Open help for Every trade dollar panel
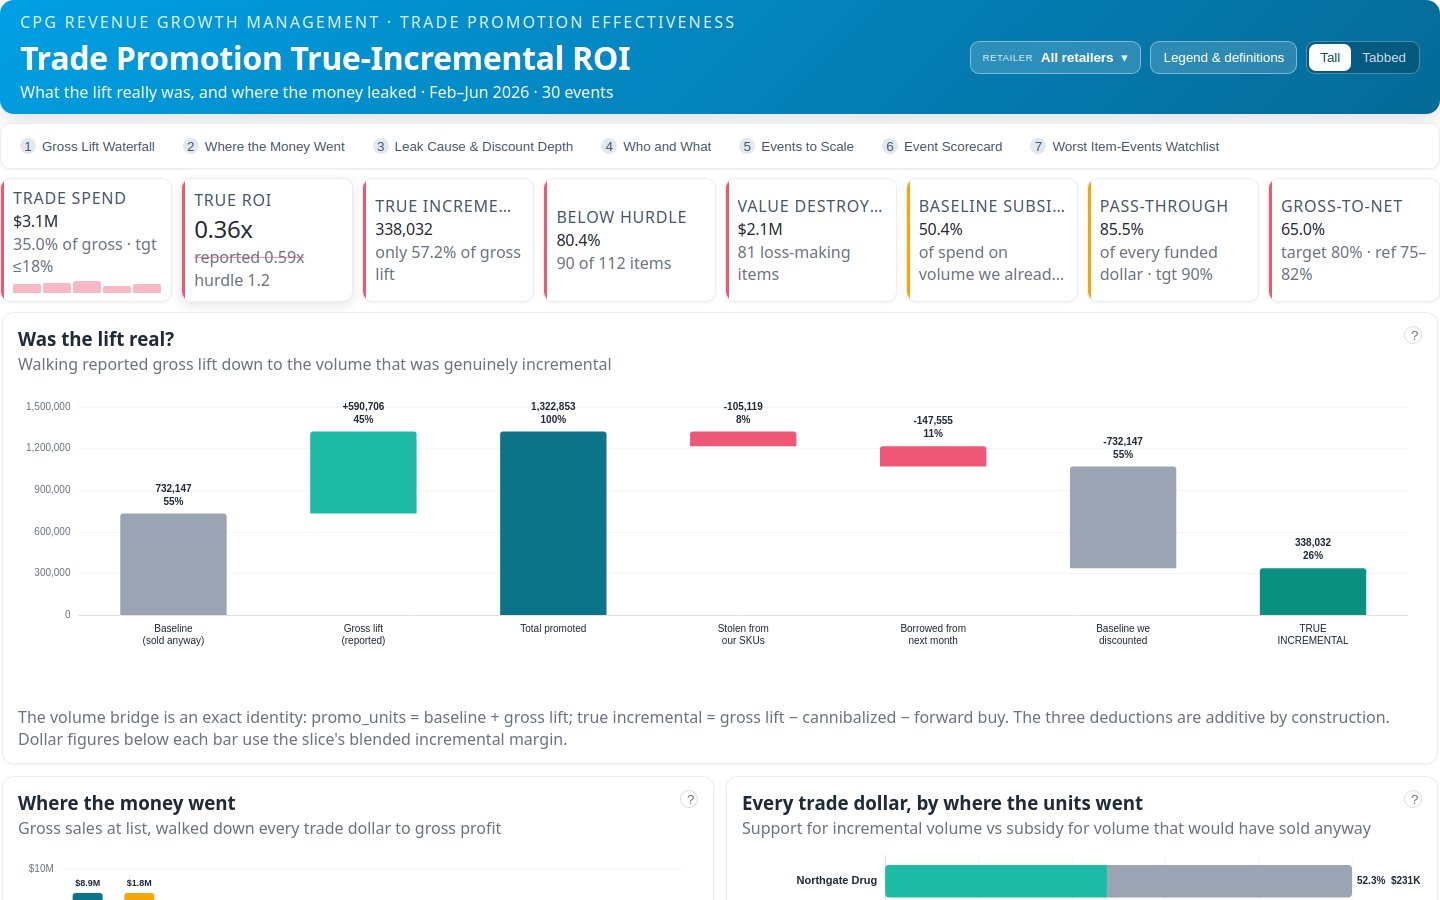 pyautogui.click(x=1413, y=799)
